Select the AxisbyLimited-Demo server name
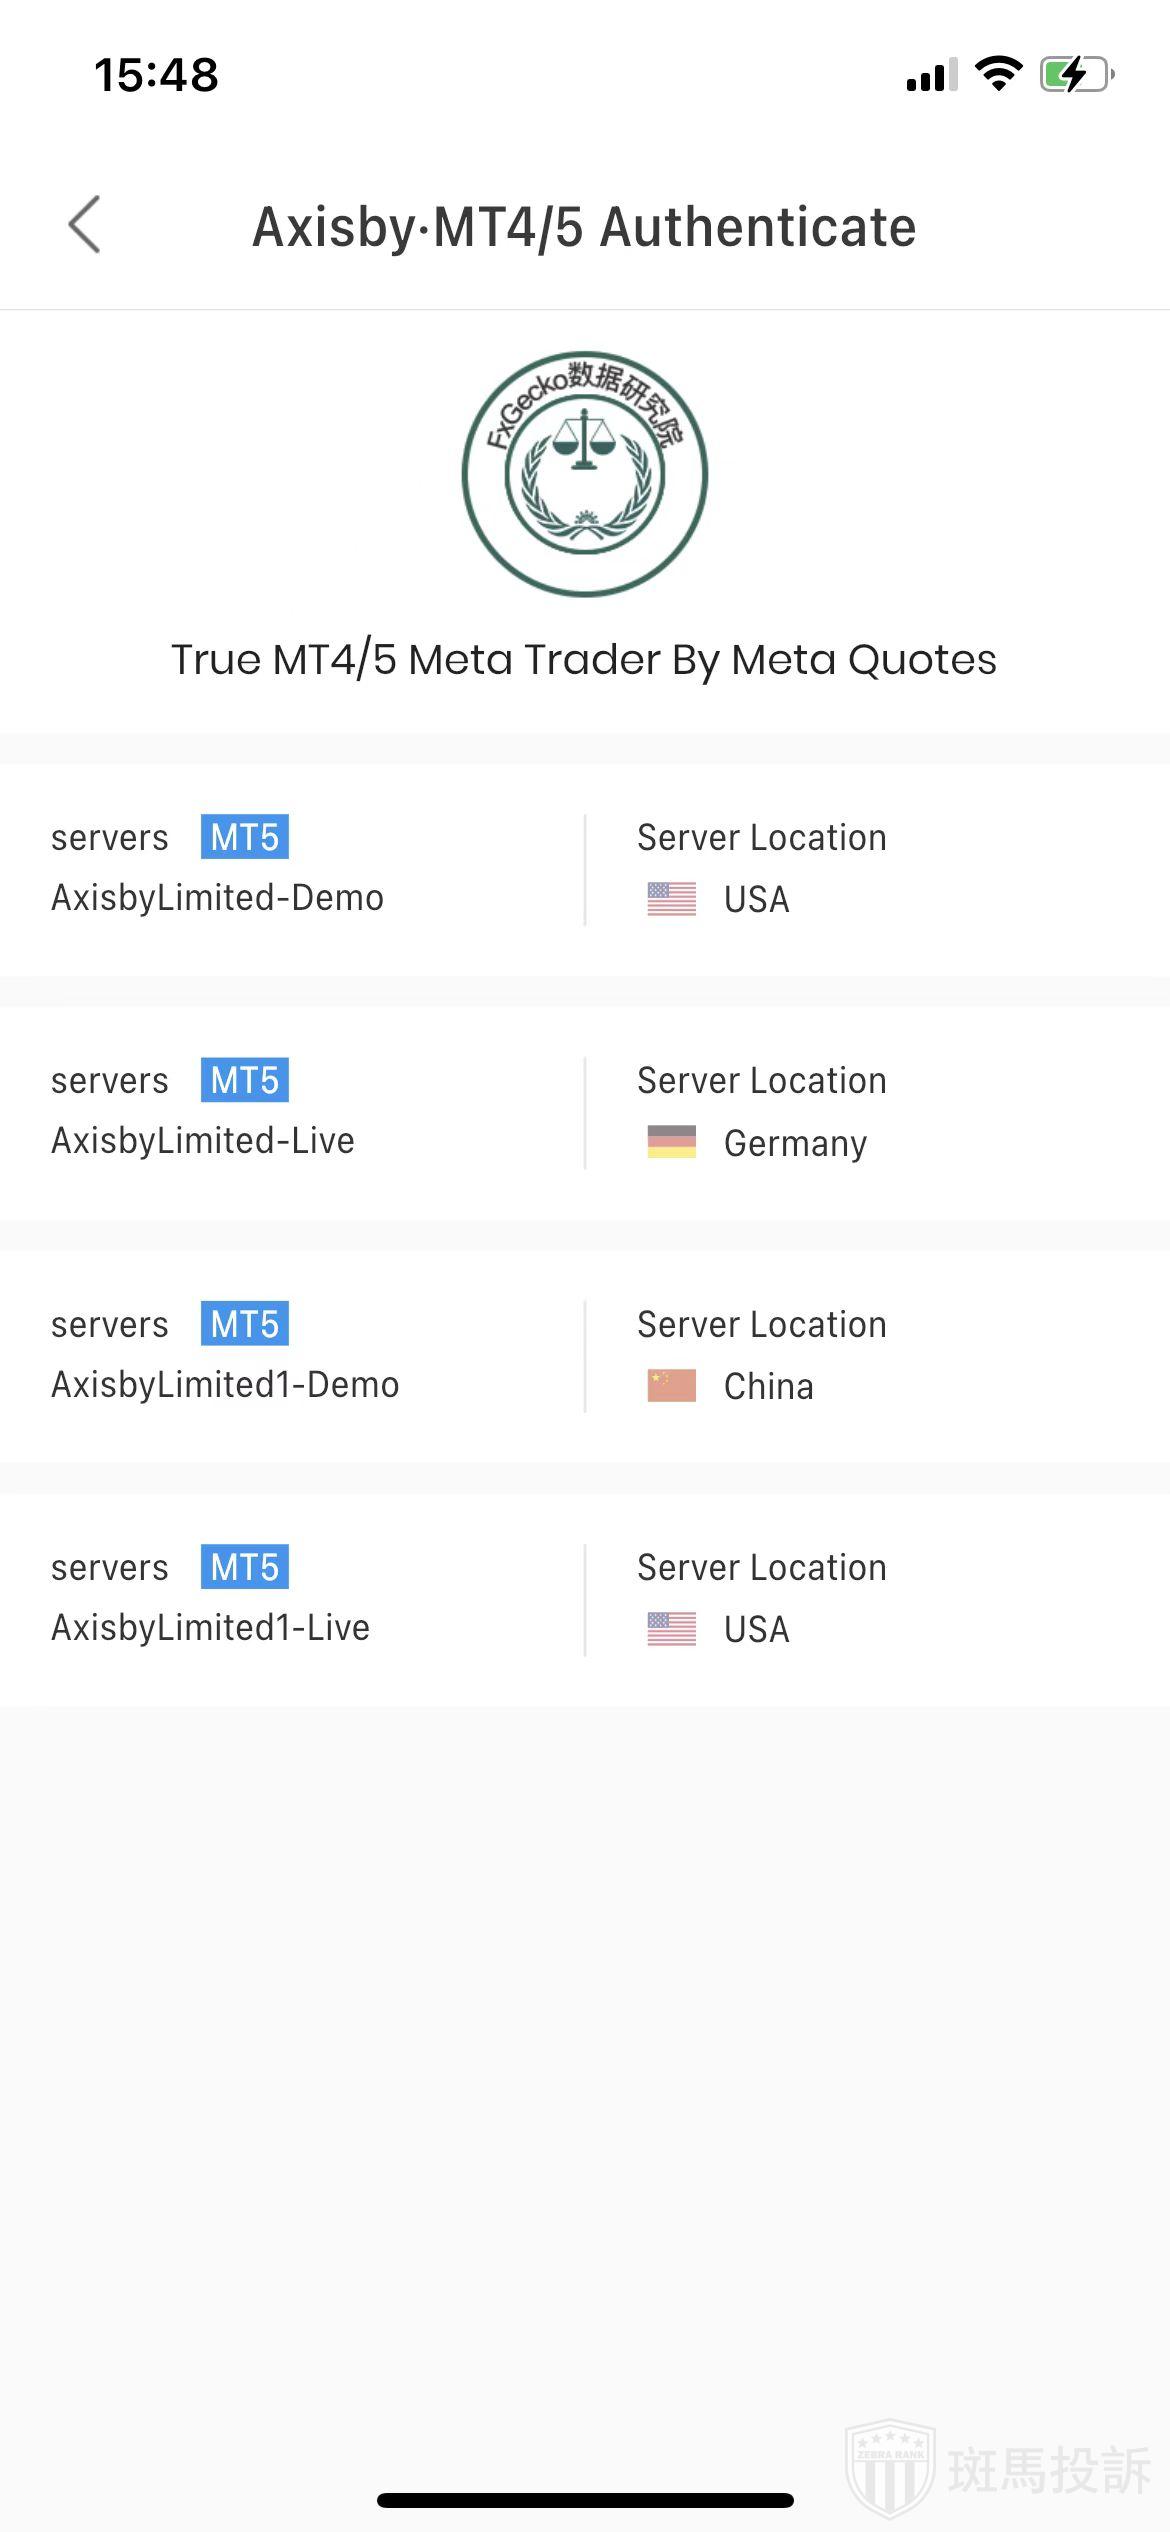 pyautogui.click(x=217, y=898)
